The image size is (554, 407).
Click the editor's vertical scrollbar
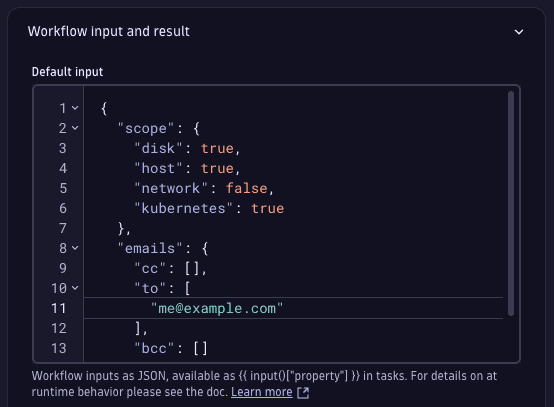pos(511,203)
